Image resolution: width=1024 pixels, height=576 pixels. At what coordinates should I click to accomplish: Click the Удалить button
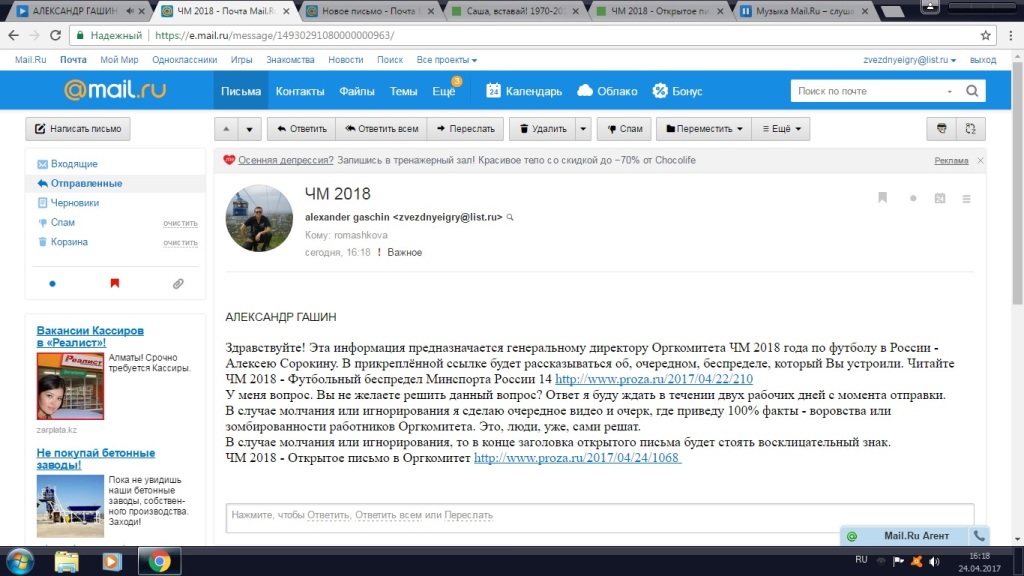[x=543, y=129]
